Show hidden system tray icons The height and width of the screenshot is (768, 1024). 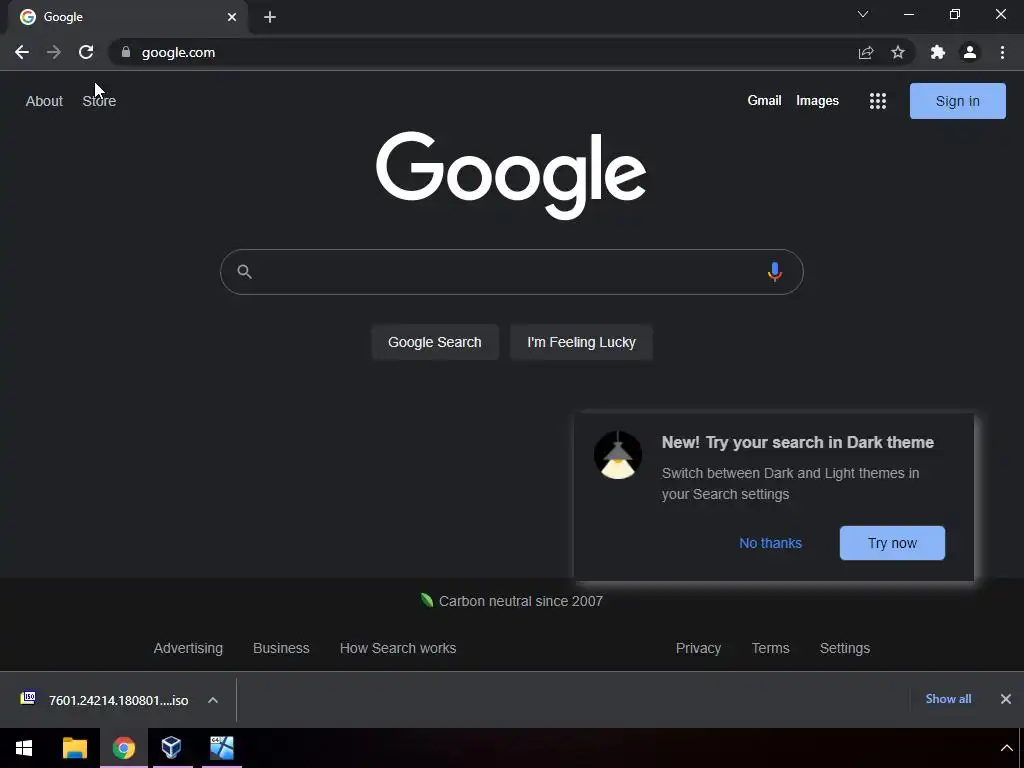[1006, 748]
